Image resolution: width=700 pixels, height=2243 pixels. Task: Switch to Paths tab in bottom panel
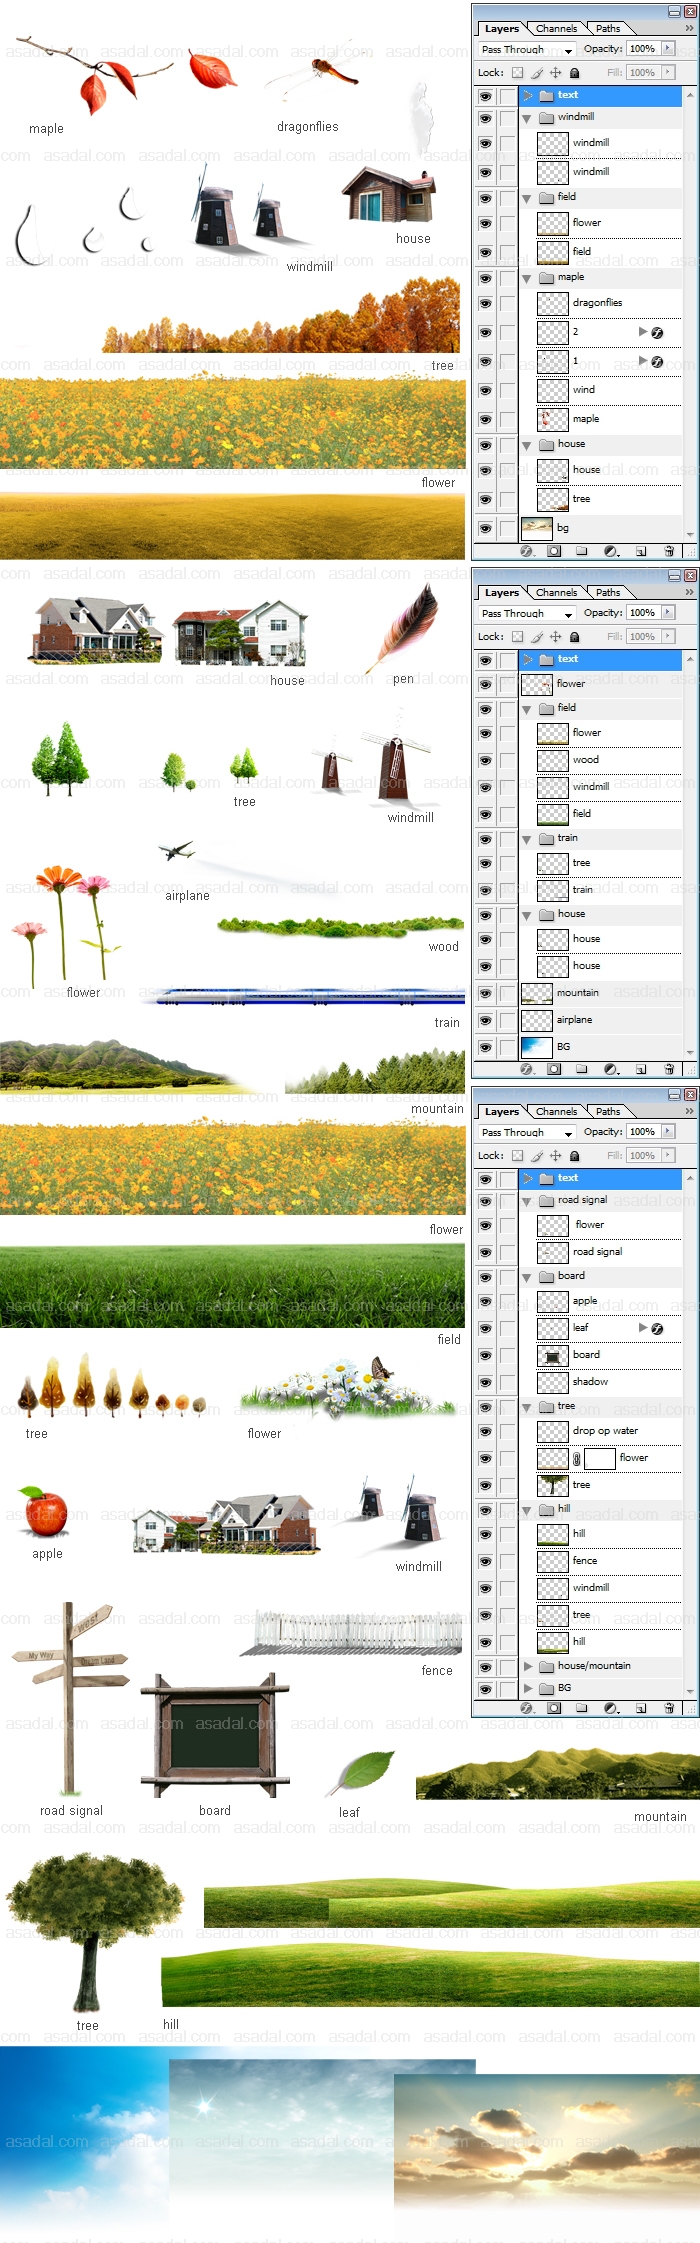tap(608, 1112)
